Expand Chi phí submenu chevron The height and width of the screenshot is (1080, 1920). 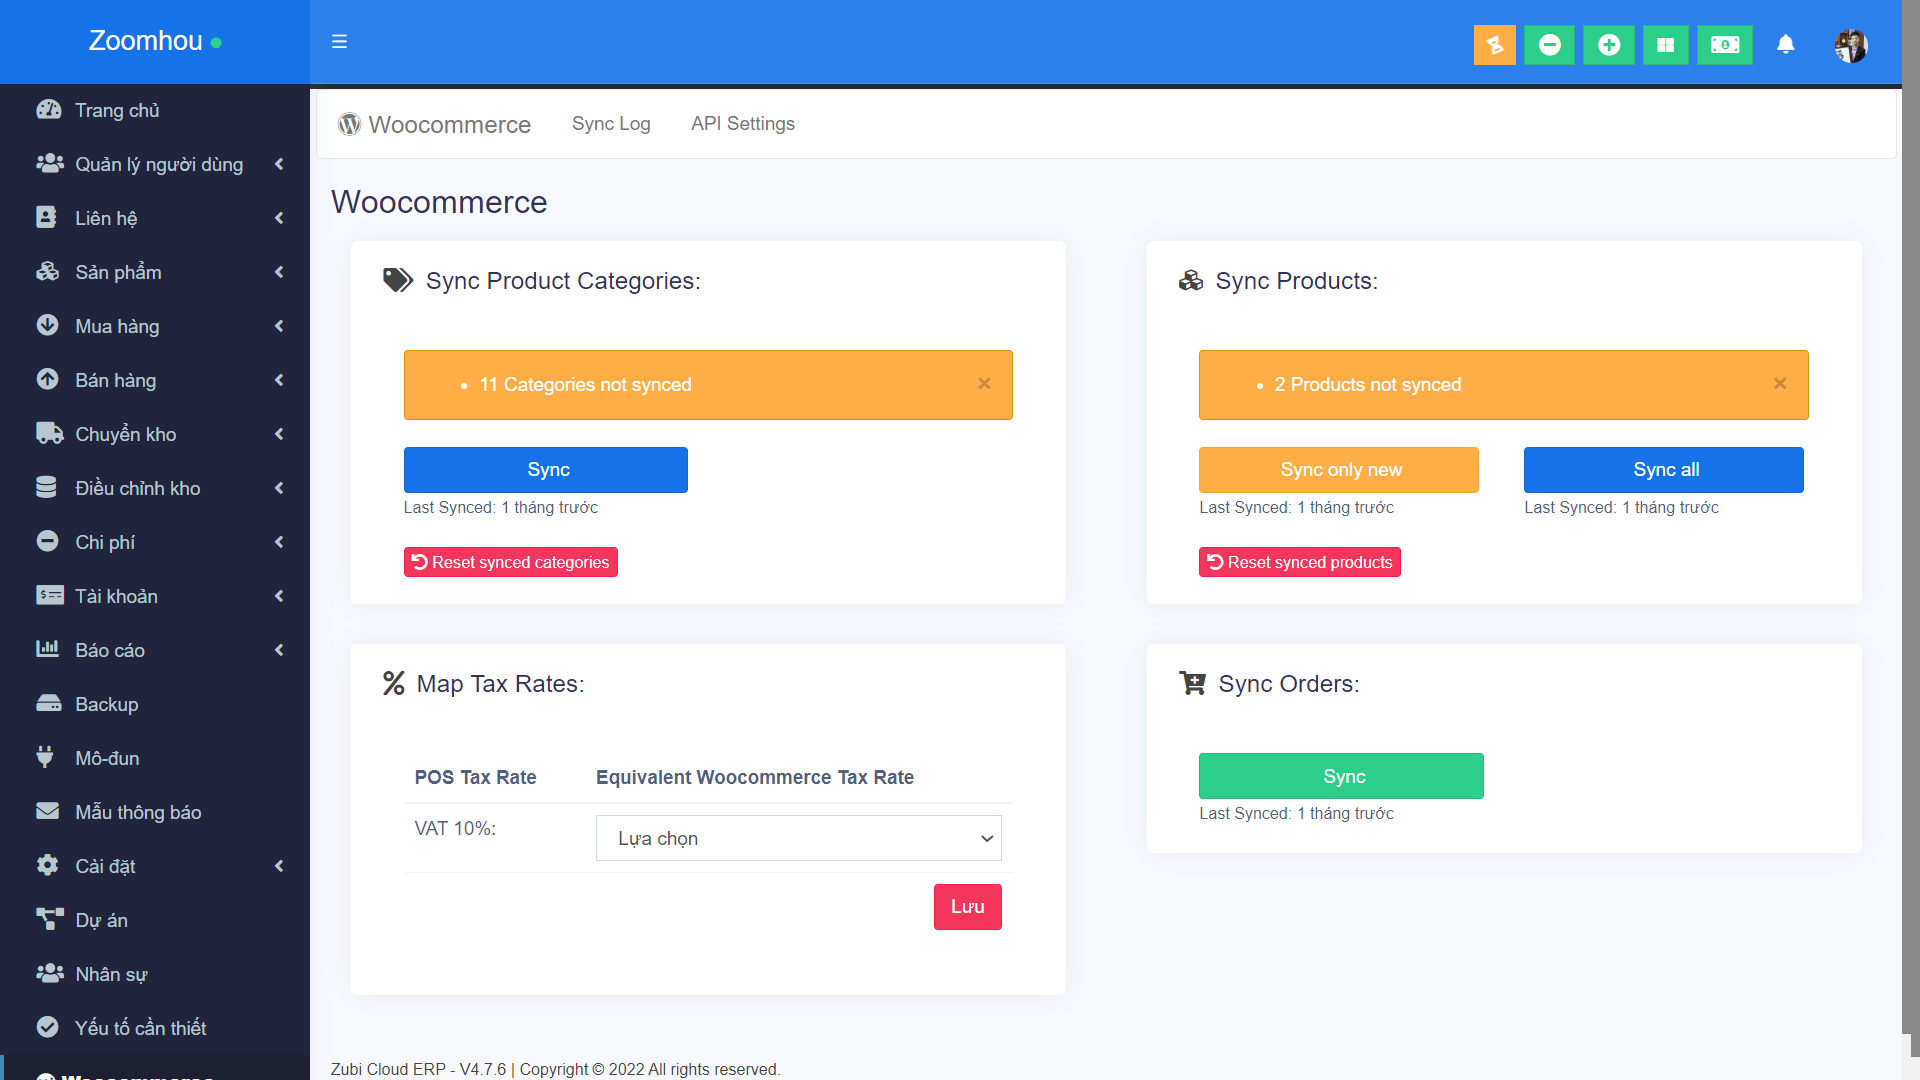pos(279,542)
